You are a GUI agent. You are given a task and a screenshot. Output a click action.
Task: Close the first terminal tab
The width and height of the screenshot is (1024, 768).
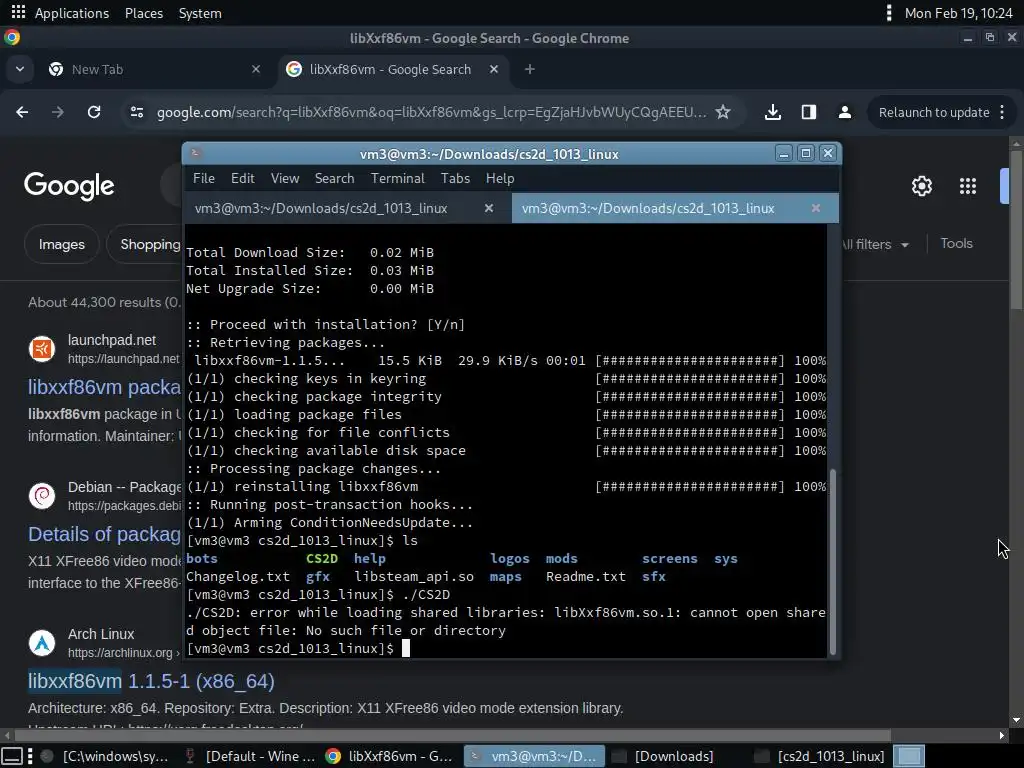tap(488, 208)
